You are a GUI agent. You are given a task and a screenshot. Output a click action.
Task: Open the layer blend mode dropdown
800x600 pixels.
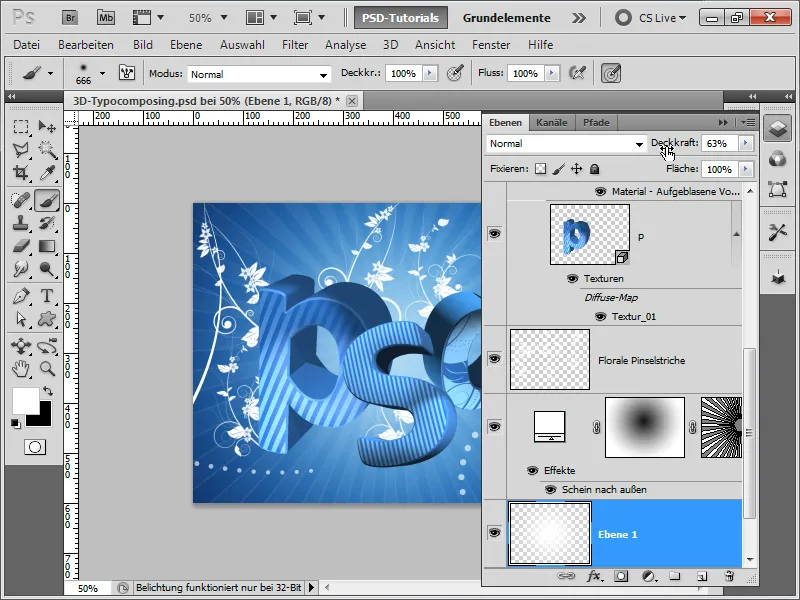[x=566, y=144]
